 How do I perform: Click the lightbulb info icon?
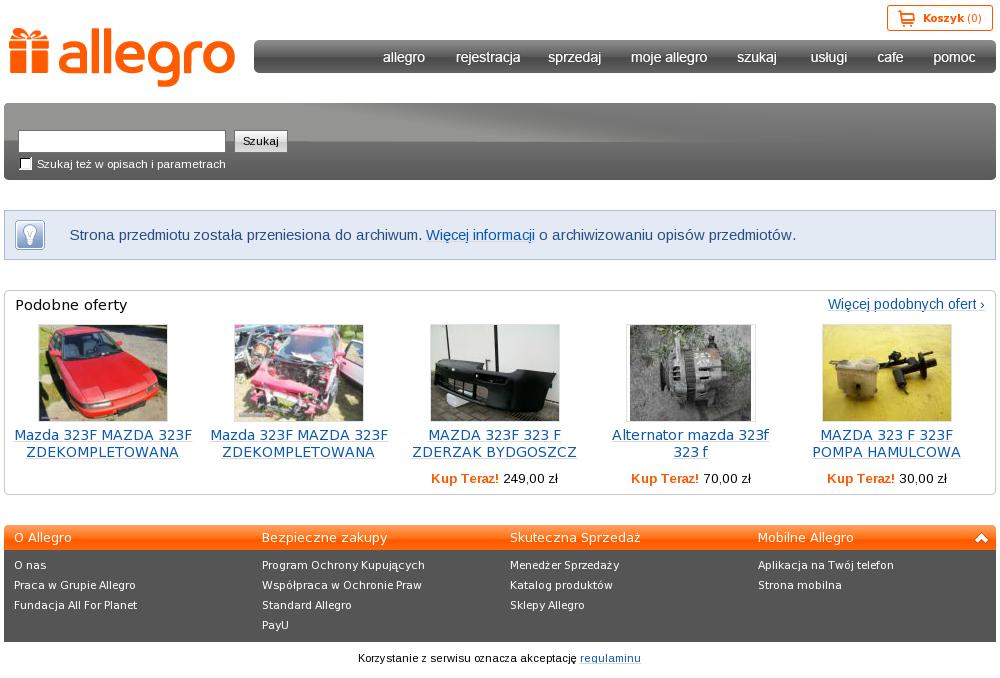(30, 235)
